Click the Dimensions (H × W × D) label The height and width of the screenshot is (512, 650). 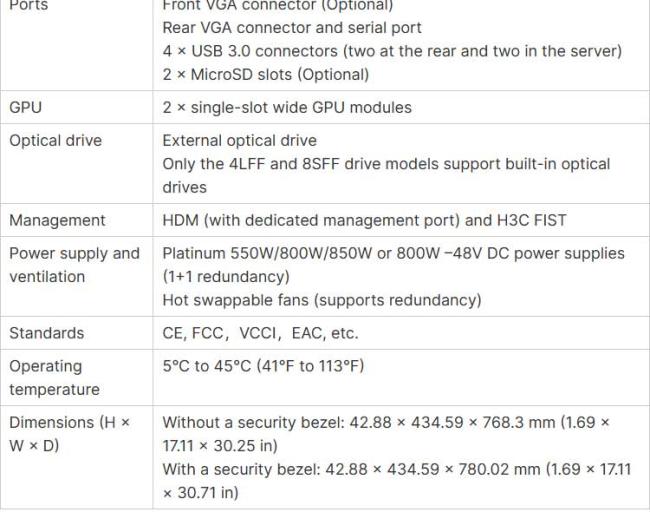[x=70, y=434]
